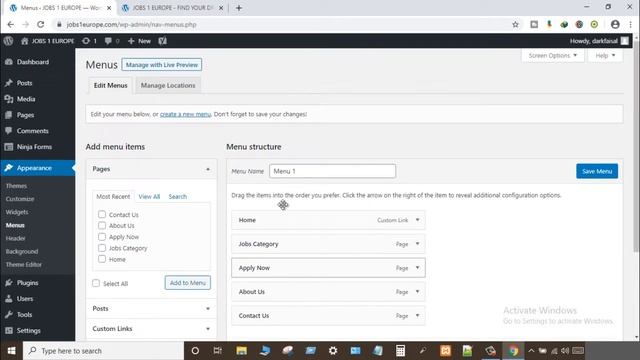Open the Help dropdown
The width and height of the screenshot is (640, 360).
click(605, 56)
